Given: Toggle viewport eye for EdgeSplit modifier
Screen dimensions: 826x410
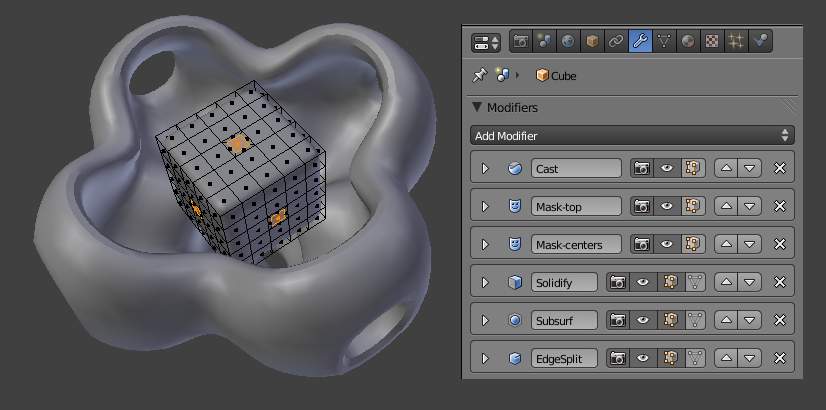Looking at the screenshot, I should tap(643, 358).
